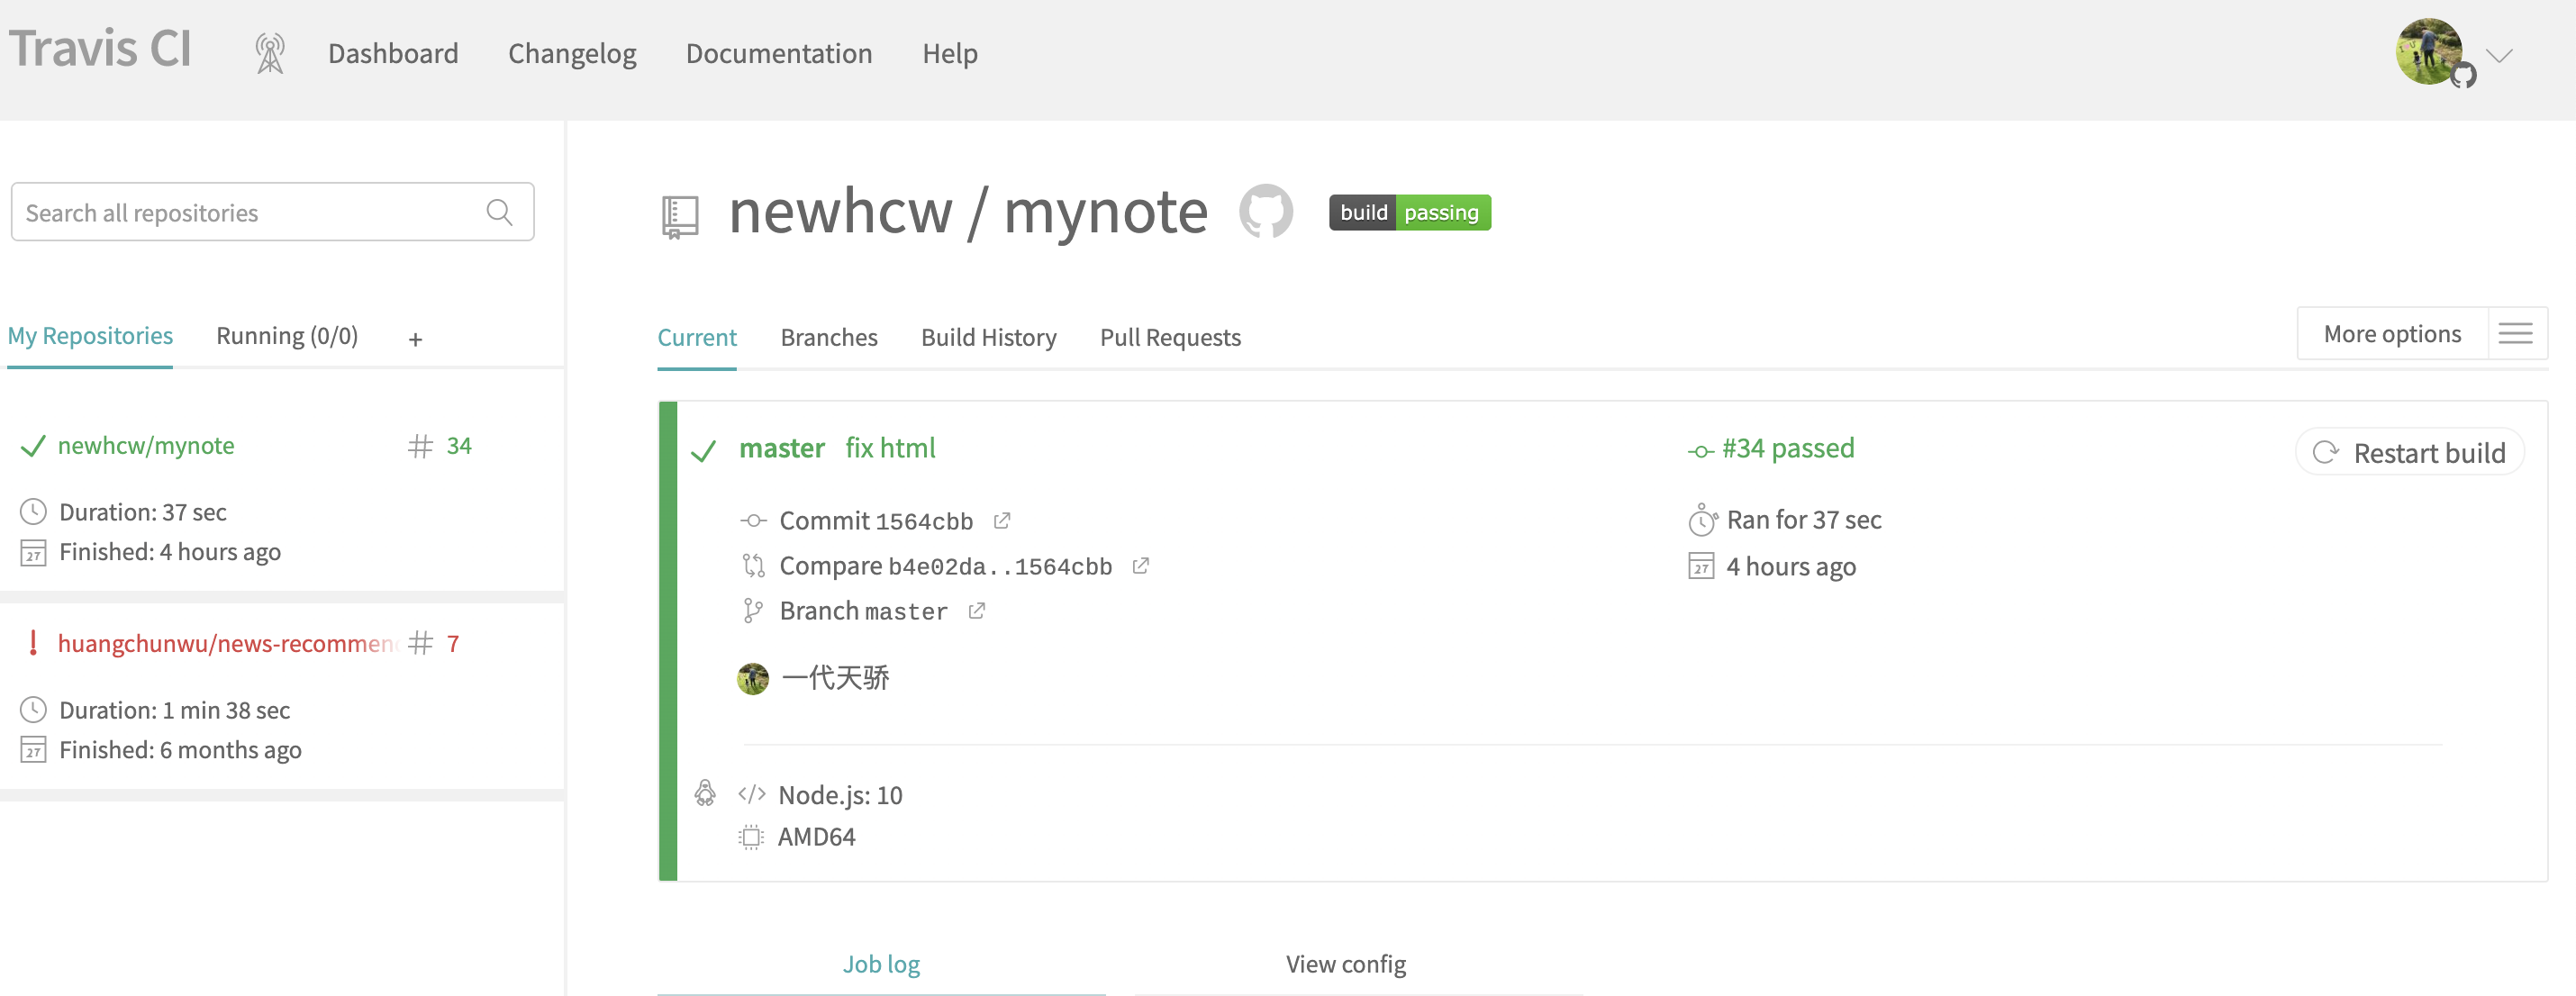Switch to the Job log tab

[x=881, y=965]
